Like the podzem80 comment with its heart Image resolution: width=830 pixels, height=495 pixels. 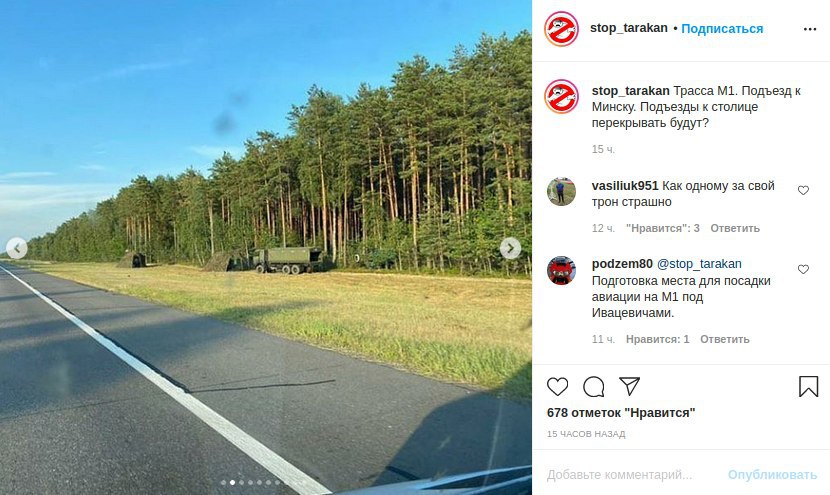pos(803,269)
